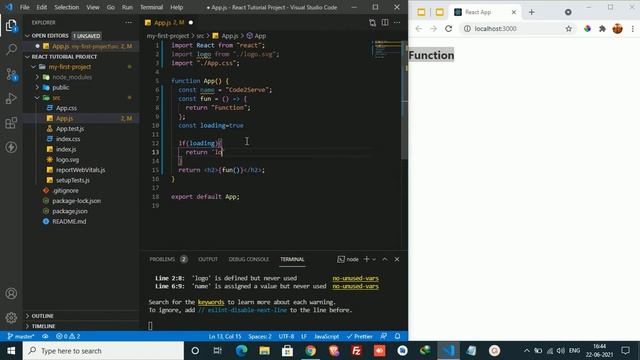Collapse the Open Editors section
This screenshot has width=640, height=360.
point(27,36)
